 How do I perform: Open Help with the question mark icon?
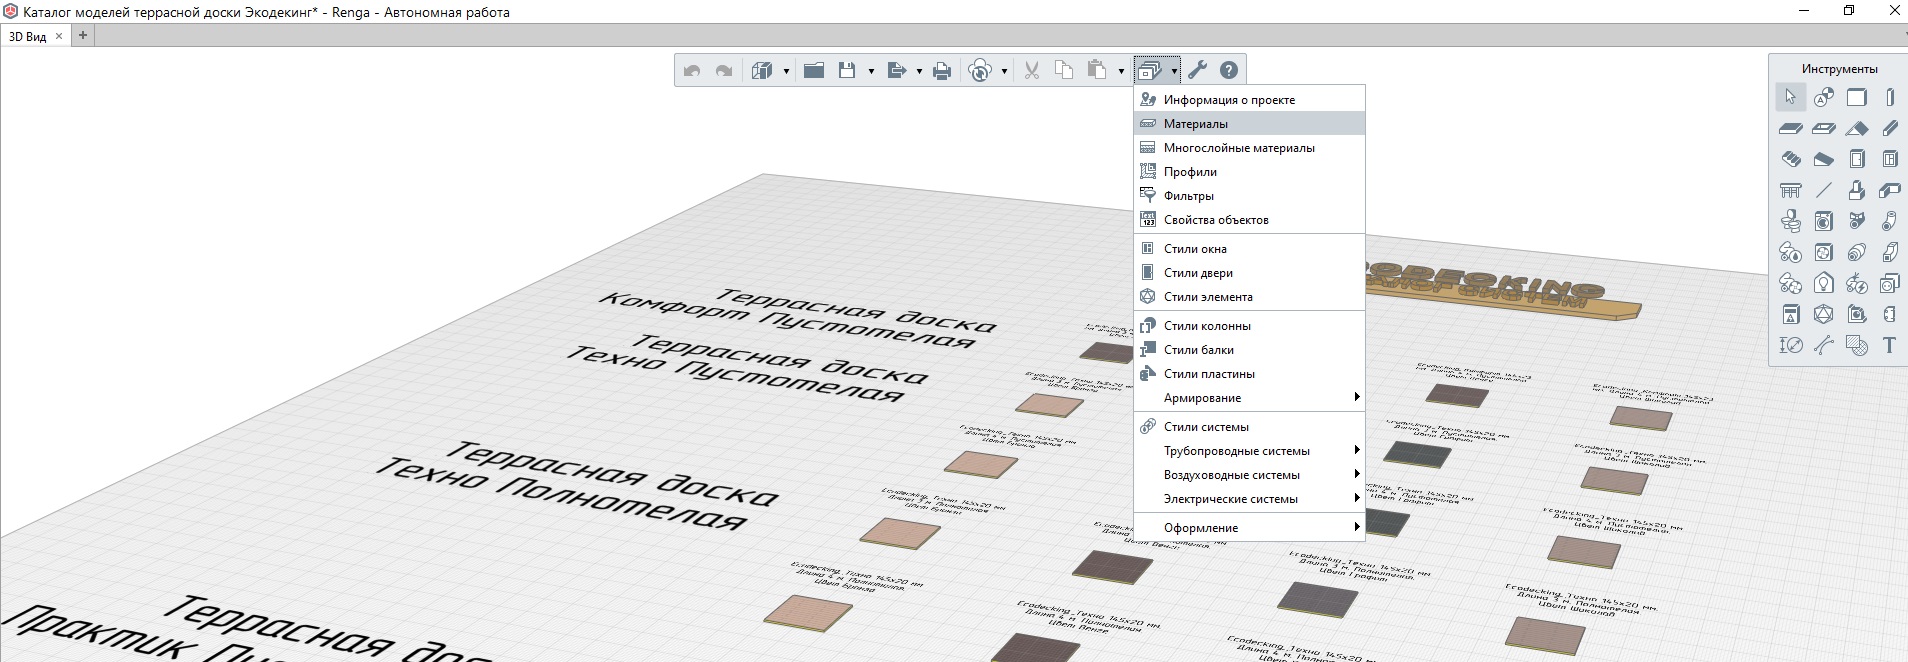(x=1229, y=70)
